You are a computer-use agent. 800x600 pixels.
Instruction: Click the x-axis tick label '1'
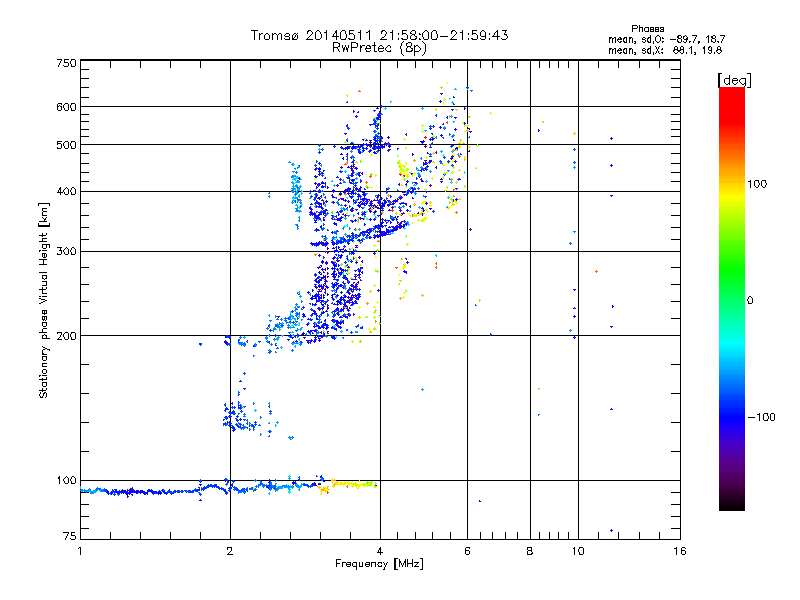pos(80,551)
